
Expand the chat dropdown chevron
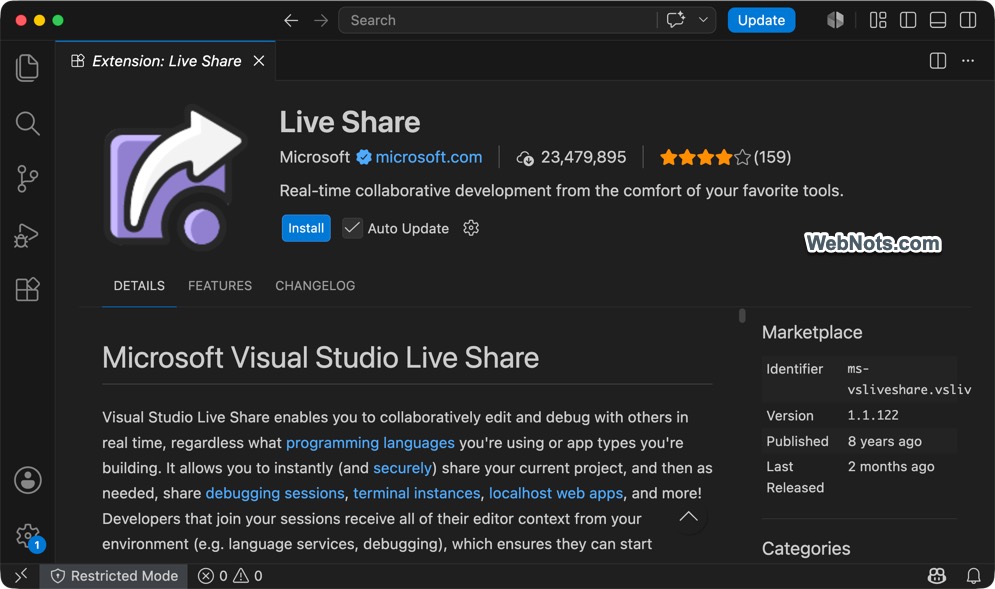[x=703, y=20]
